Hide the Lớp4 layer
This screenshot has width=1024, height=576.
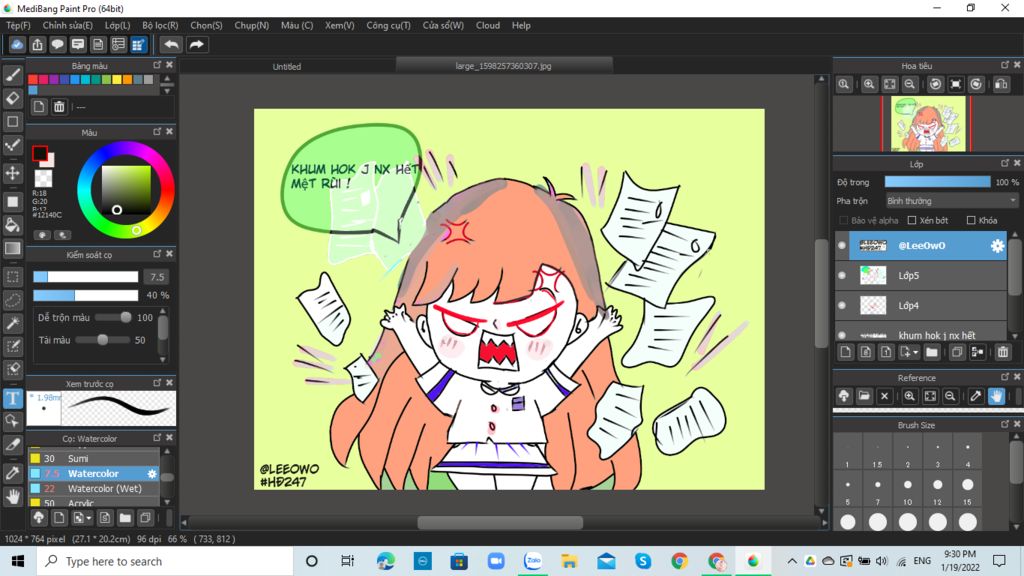(x=842, y=306)
